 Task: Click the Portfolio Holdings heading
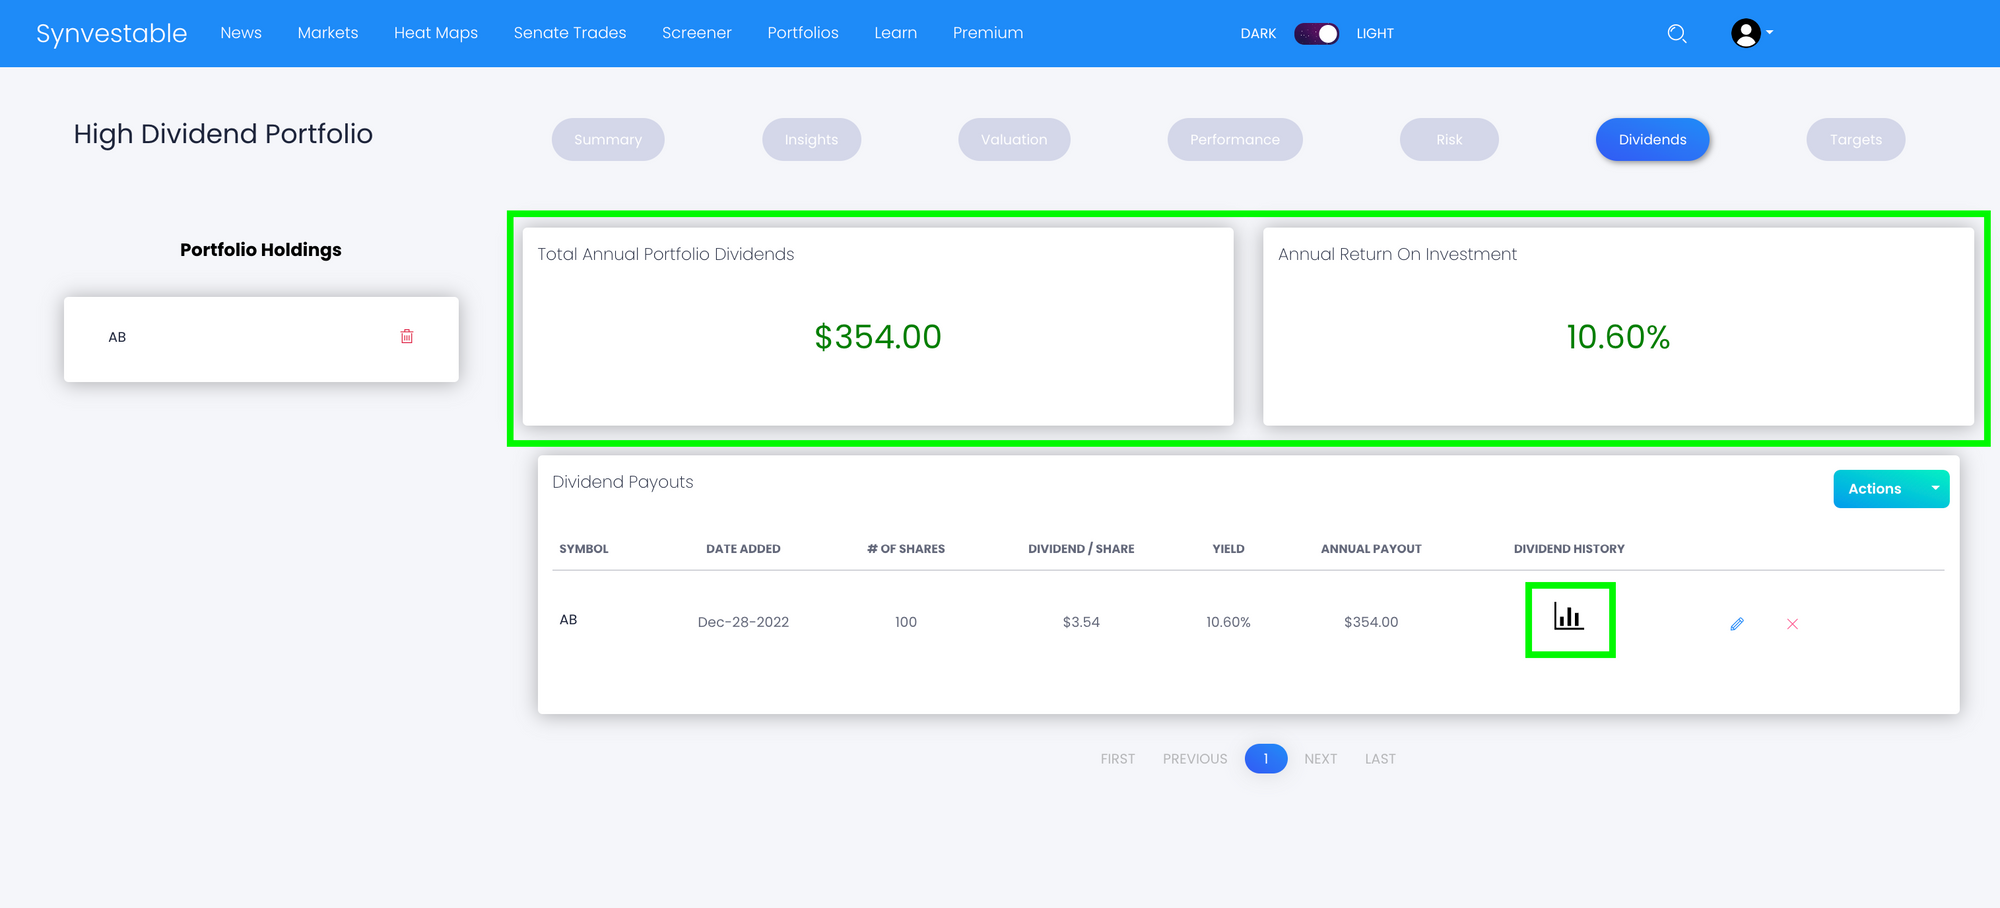261,250
